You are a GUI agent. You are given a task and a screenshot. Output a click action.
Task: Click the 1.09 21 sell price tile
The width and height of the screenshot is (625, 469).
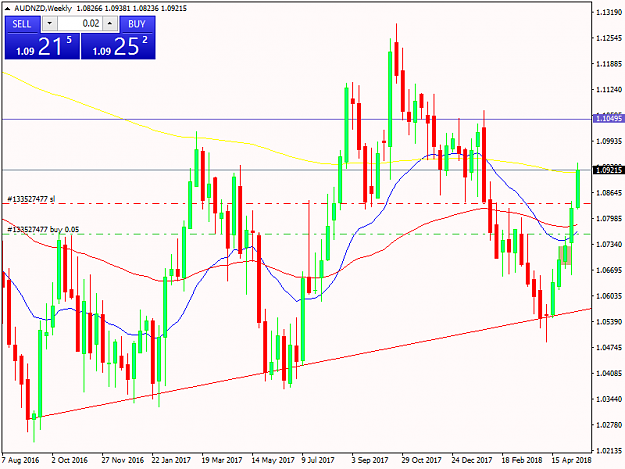point(42,46)
